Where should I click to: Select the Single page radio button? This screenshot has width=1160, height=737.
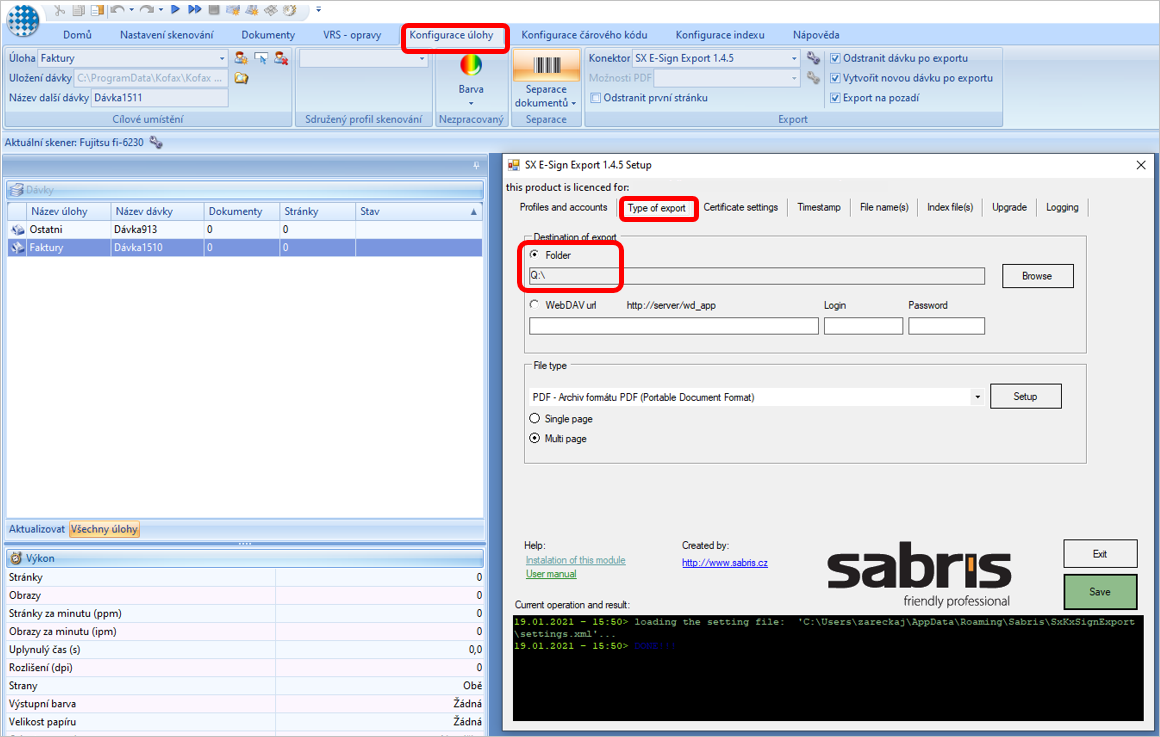(x=535, y=418)
